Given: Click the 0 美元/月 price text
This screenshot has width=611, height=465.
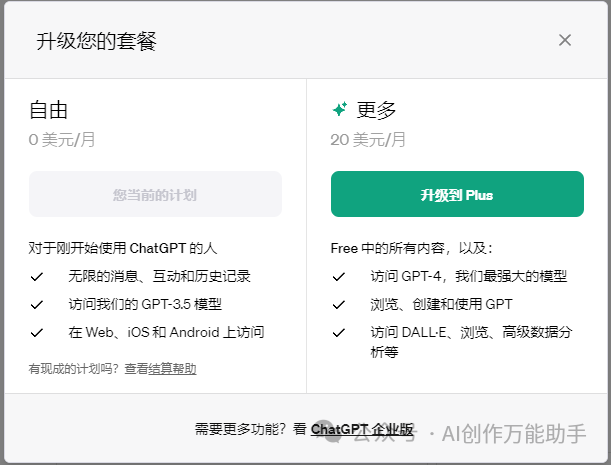Looking at the screenshot, I should [x=62, y=140].
